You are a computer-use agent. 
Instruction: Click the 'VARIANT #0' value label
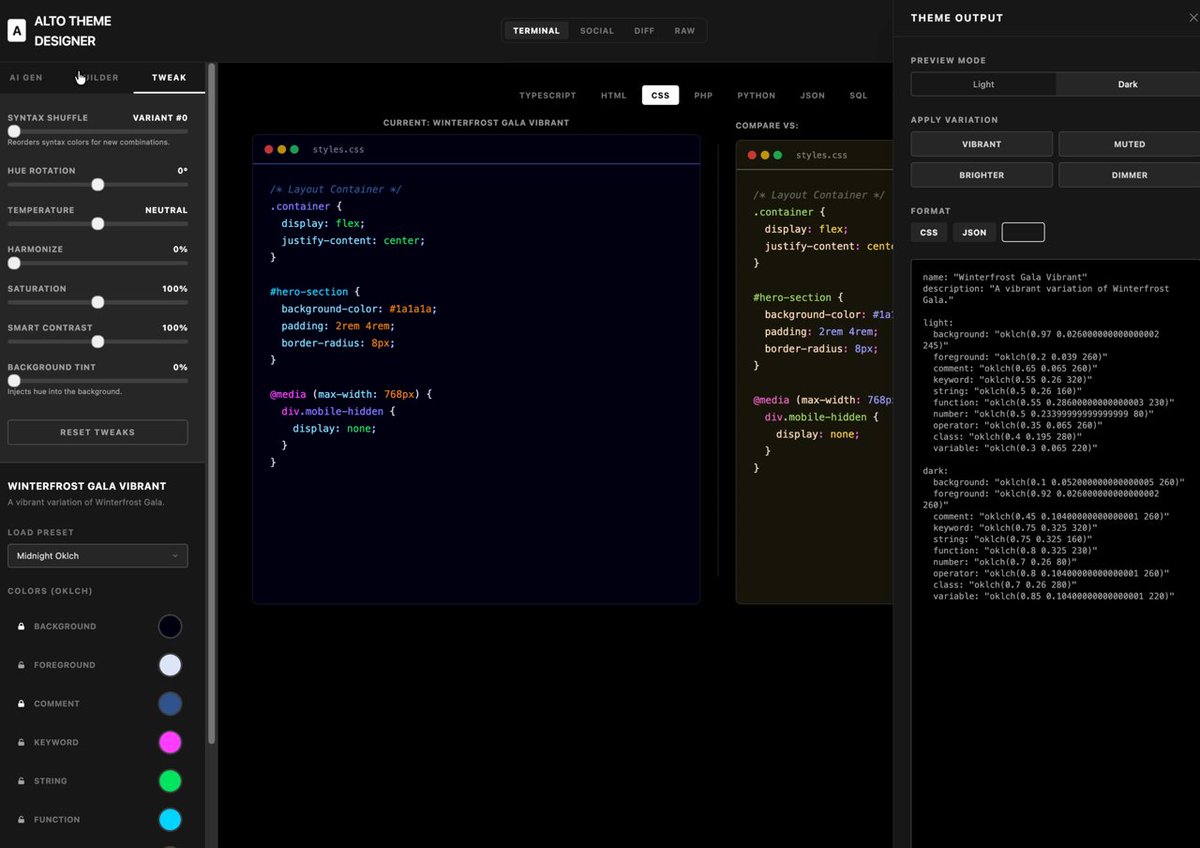160,118
